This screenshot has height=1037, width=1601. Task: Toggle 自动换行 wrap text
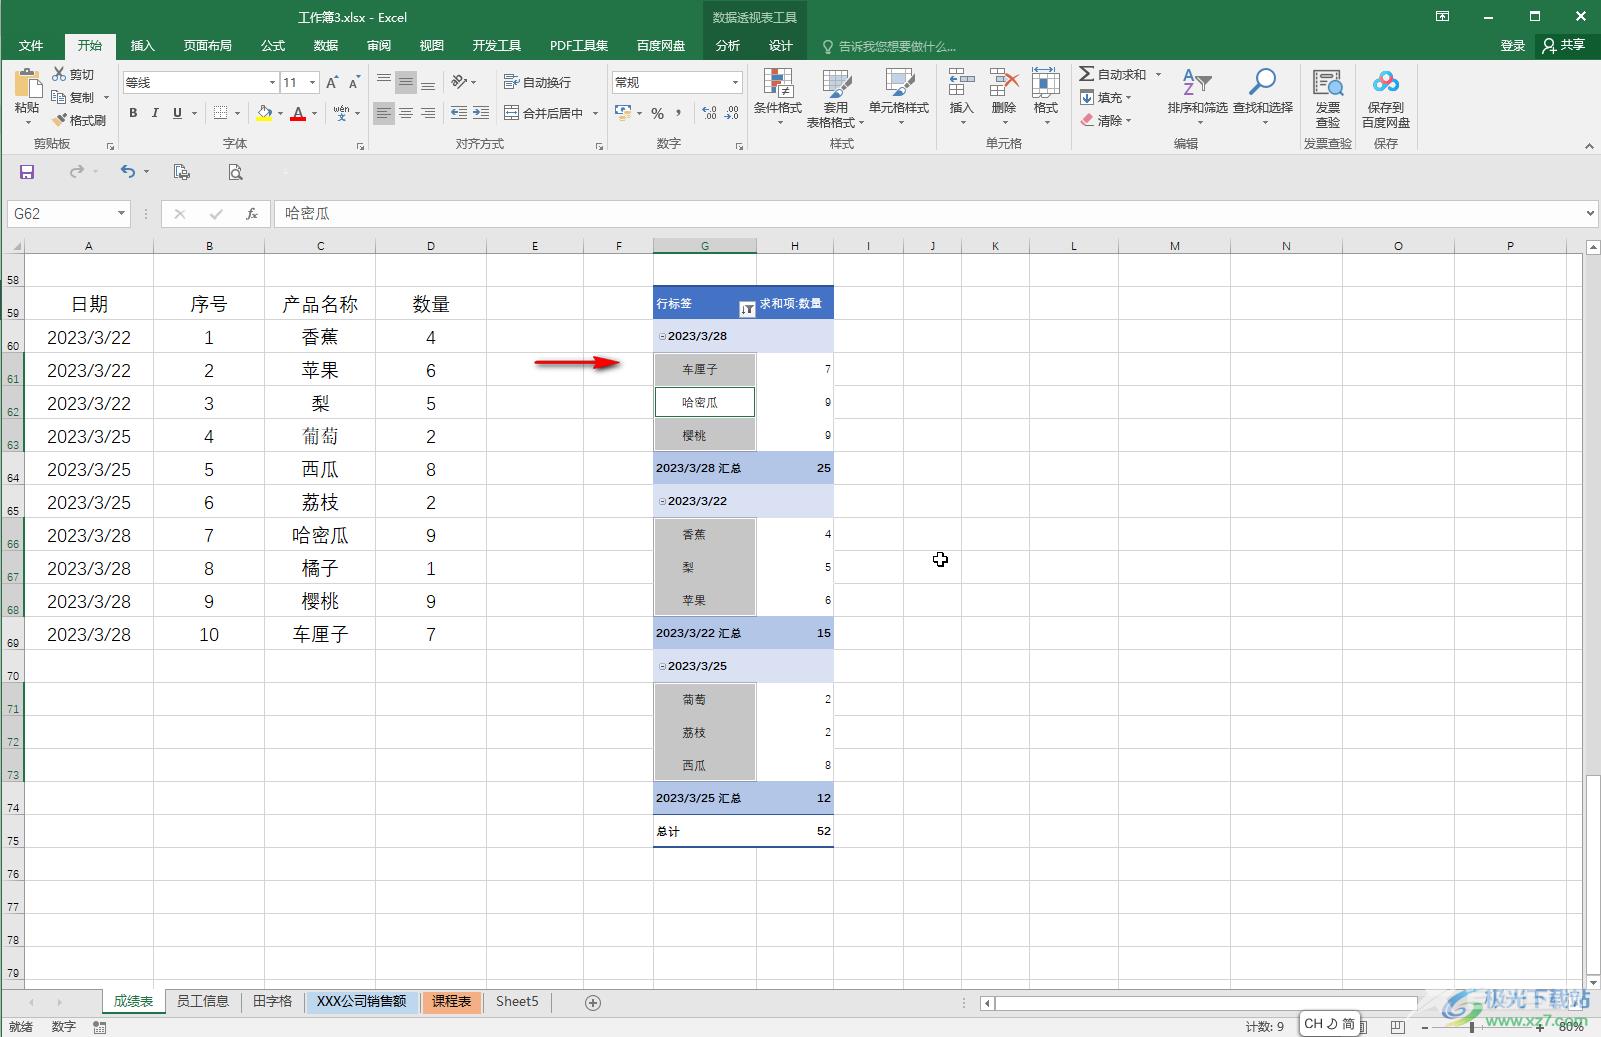[x=538, y=82]
